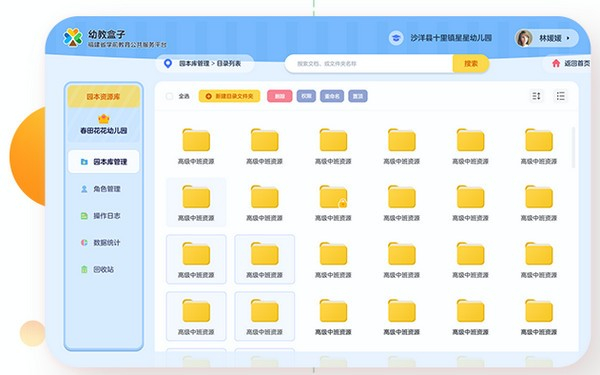Tick the 全选 select-all checkbox
The width and height of the screenshot is (600, 375).
tap(170, 96)
